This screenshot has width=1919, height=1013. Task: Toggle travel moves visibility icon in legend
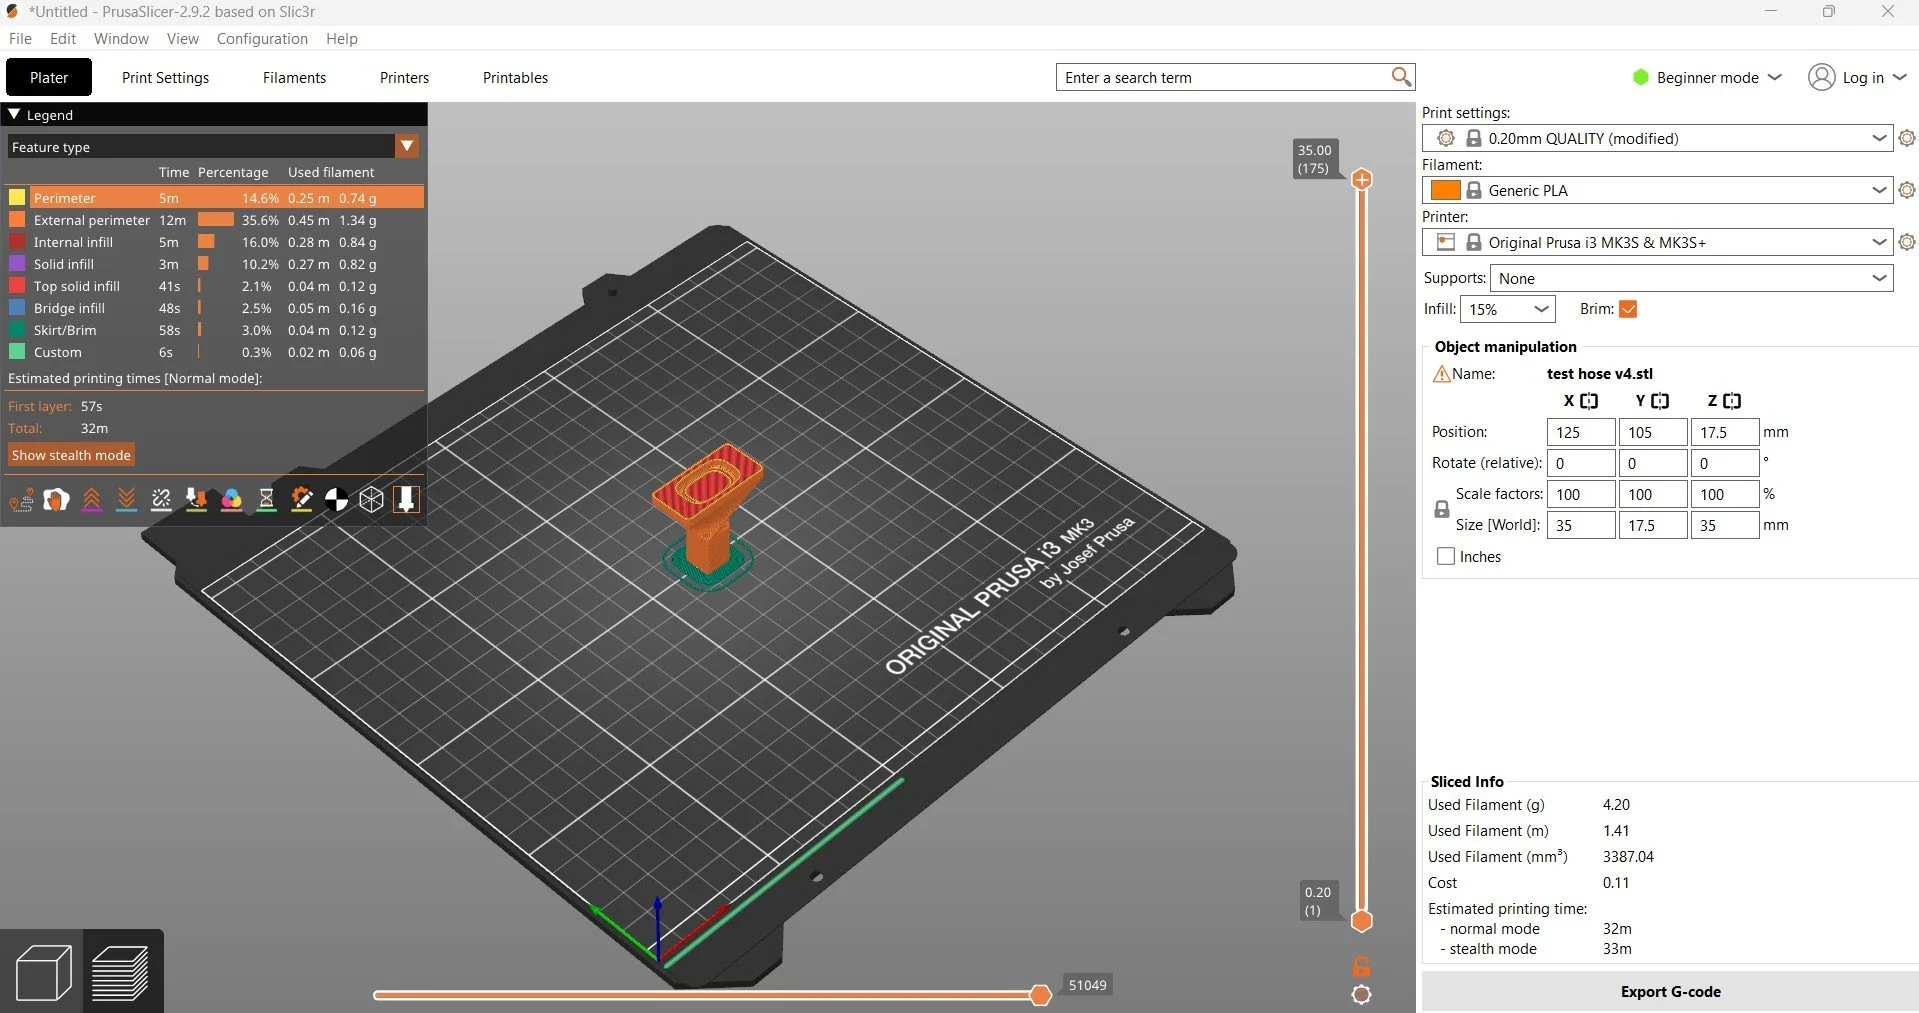point(22,499)
